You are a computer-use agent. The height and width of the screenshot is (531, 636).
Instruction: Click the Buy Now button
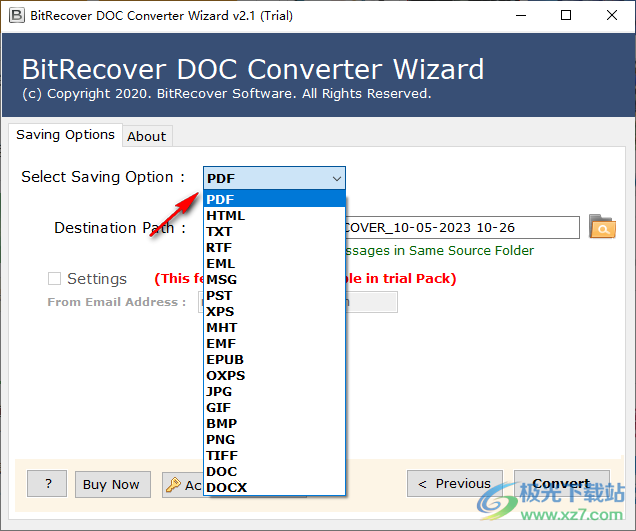pos(112,484)
